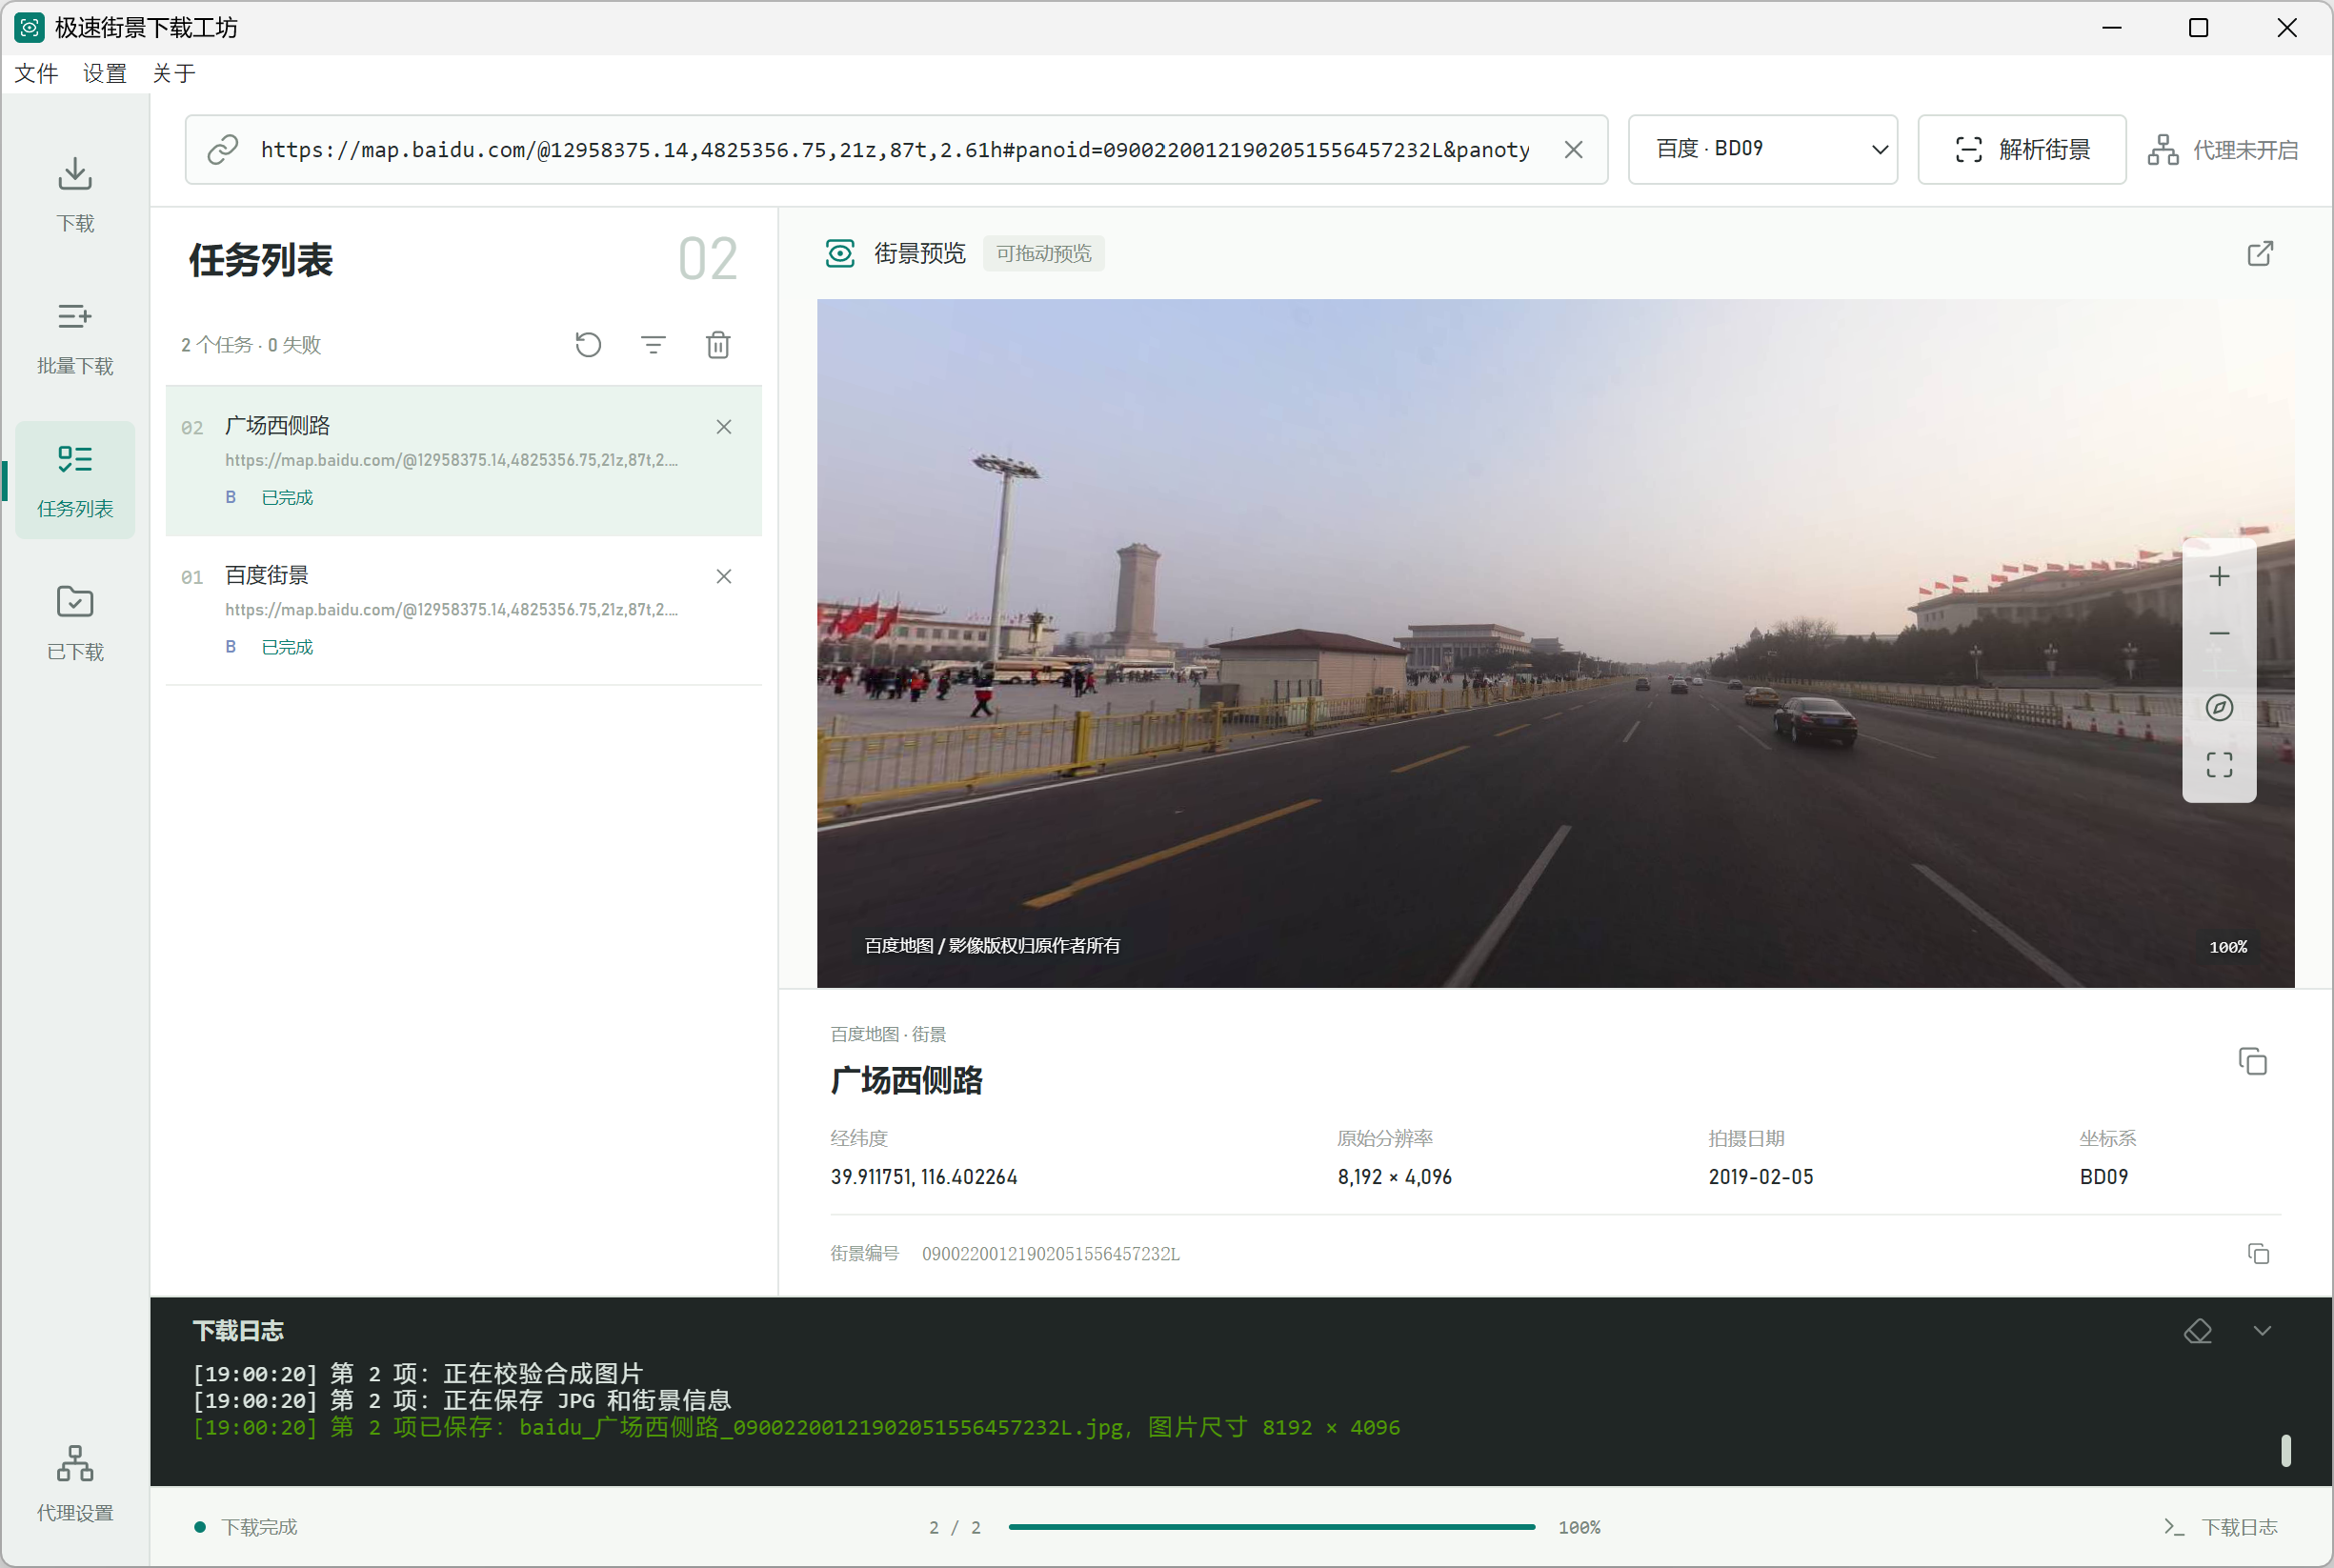Screen dimensions: 2334x1568
Task: Open the 文件 menu
Action: [x=36, y=74]
